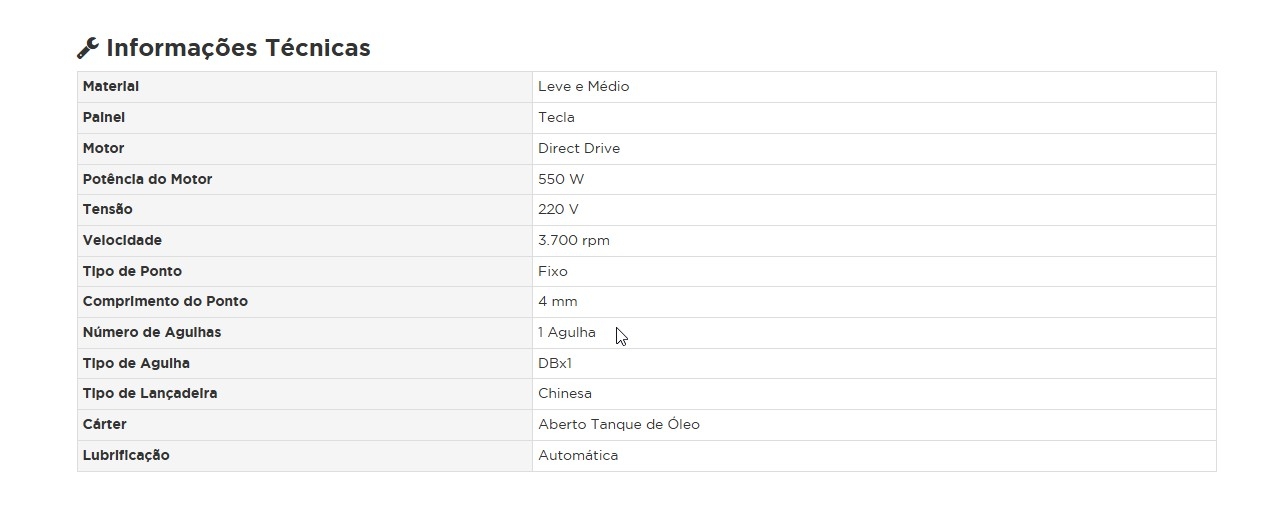Click the DBx1 needle type value
This screenshot has width=1268, height=508.
555,363
